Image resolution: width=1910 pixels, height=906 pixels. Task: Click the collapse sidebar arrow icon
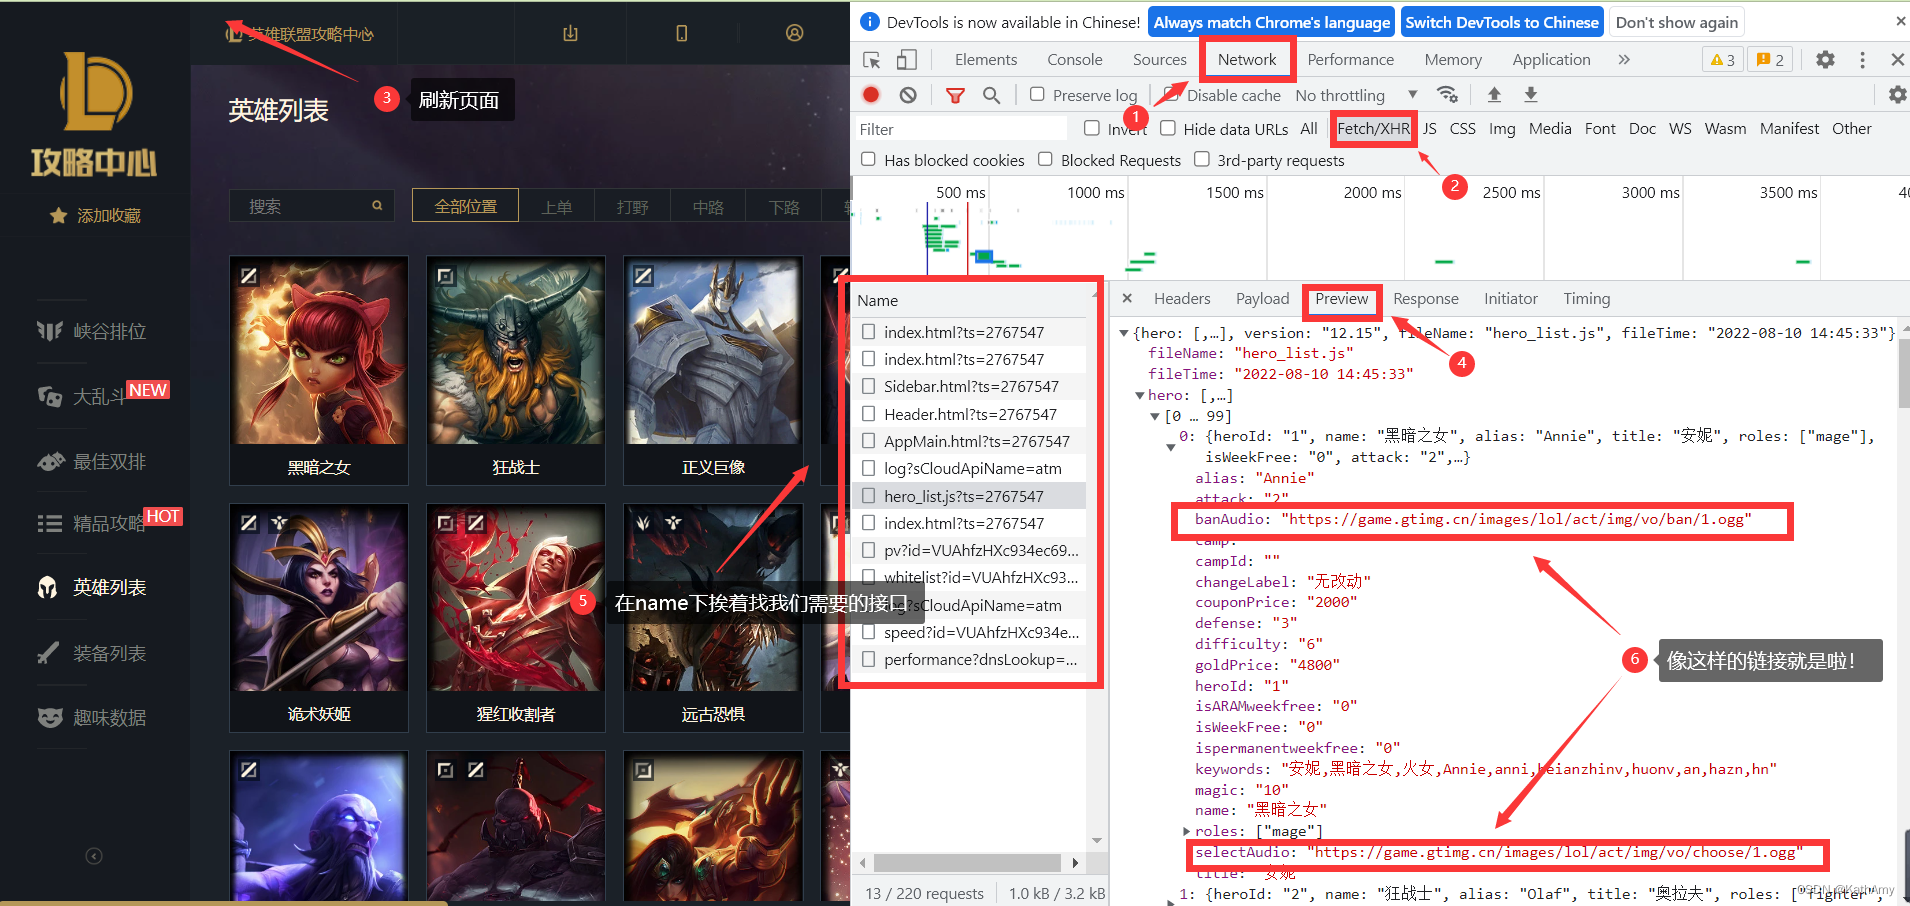tap(94, 856)
